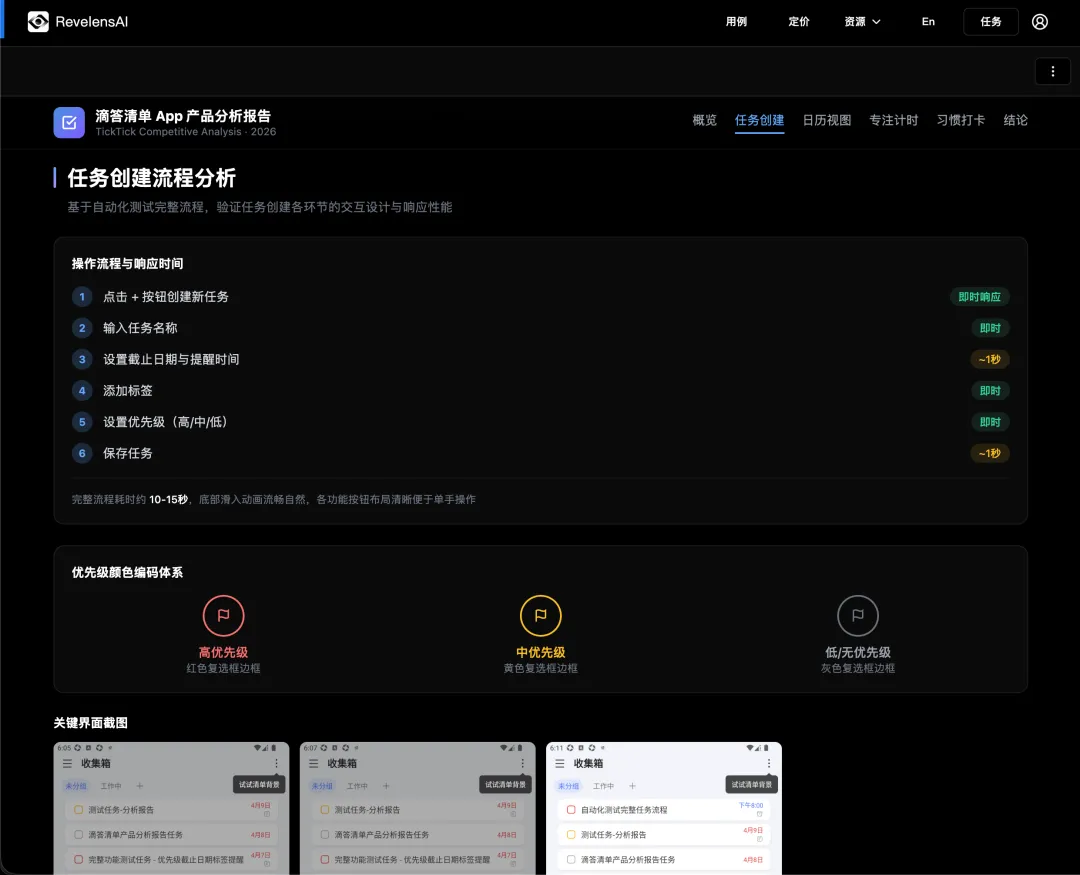This screenshot has width=1080, height=875.
Task: Click the 中优先级 label
Action: [x=541, y=652]
